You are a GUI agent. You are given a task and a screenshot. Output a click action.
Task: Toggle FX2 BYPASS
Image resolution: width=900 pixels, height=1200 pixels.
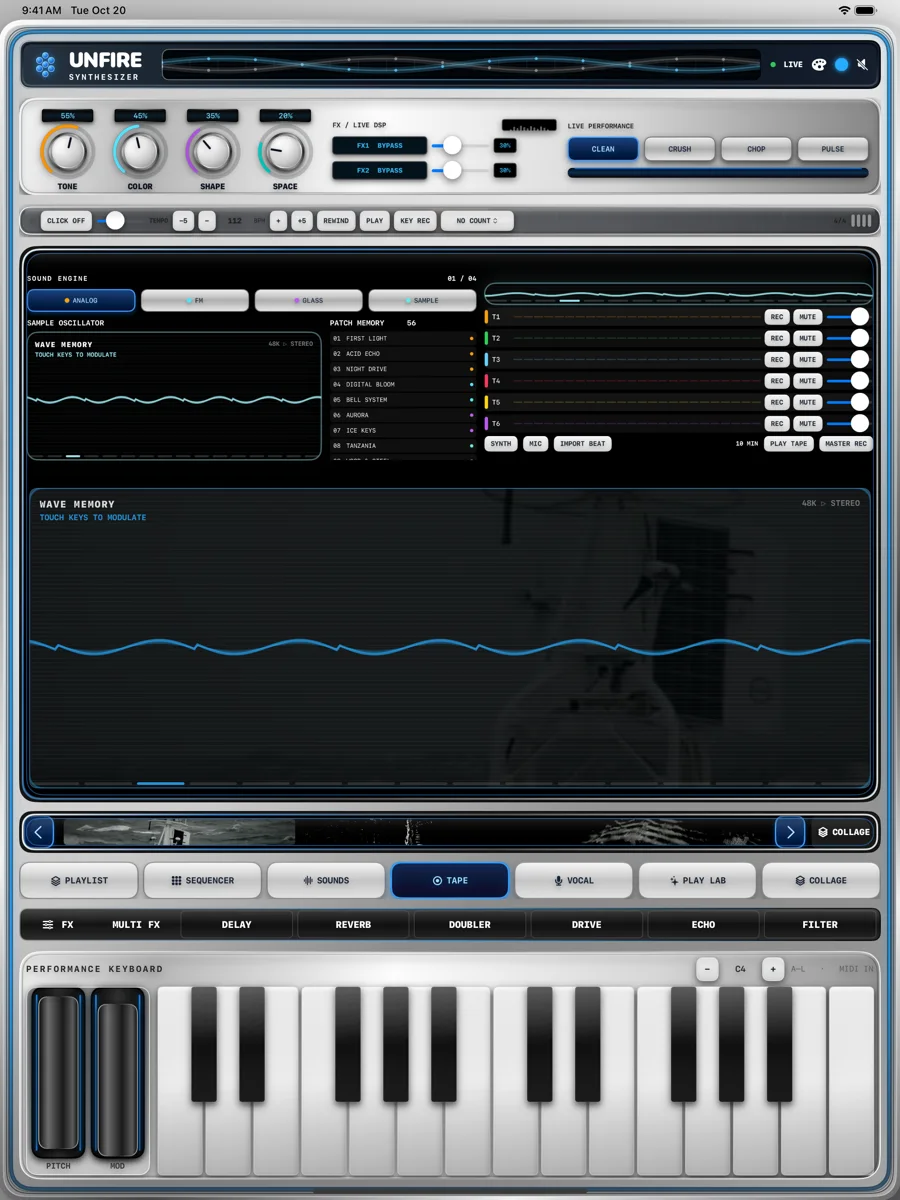click(380, 171)
